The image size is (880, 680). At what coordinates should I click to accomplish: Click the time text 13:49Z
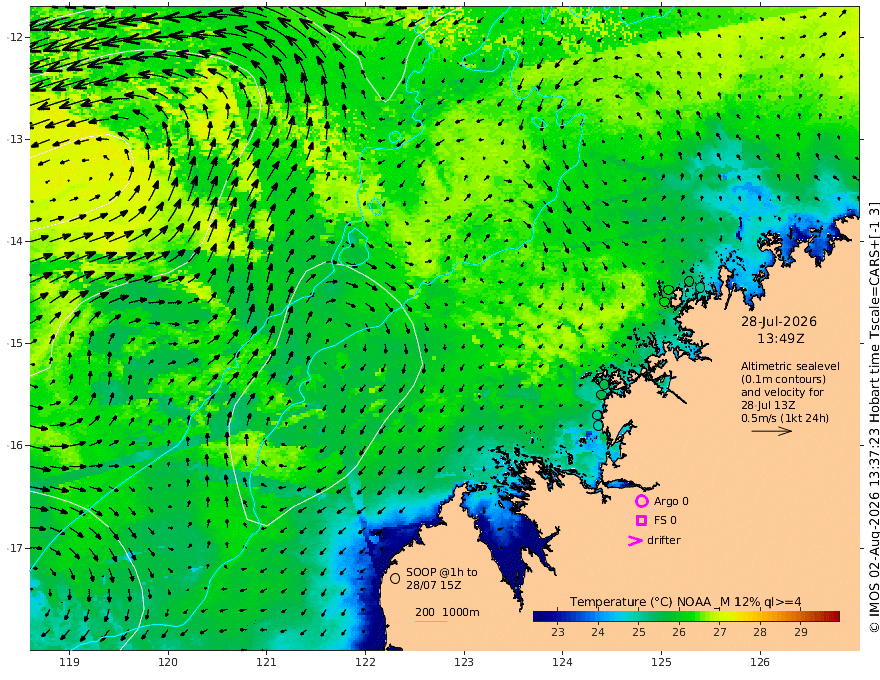click(781, 339)
